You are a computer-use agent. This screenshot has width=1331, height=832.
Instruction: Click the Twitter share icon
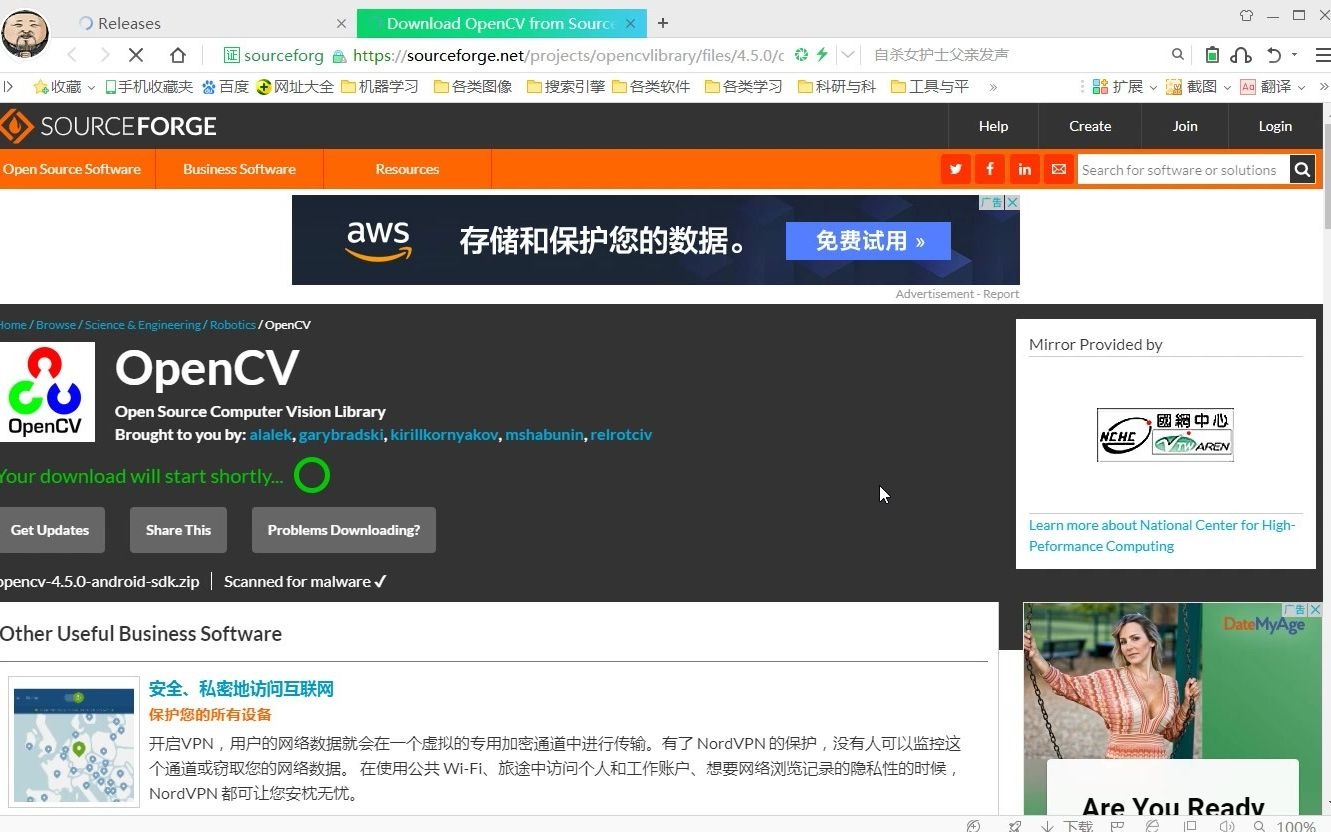pyautogui.click(x=956, y=170)
